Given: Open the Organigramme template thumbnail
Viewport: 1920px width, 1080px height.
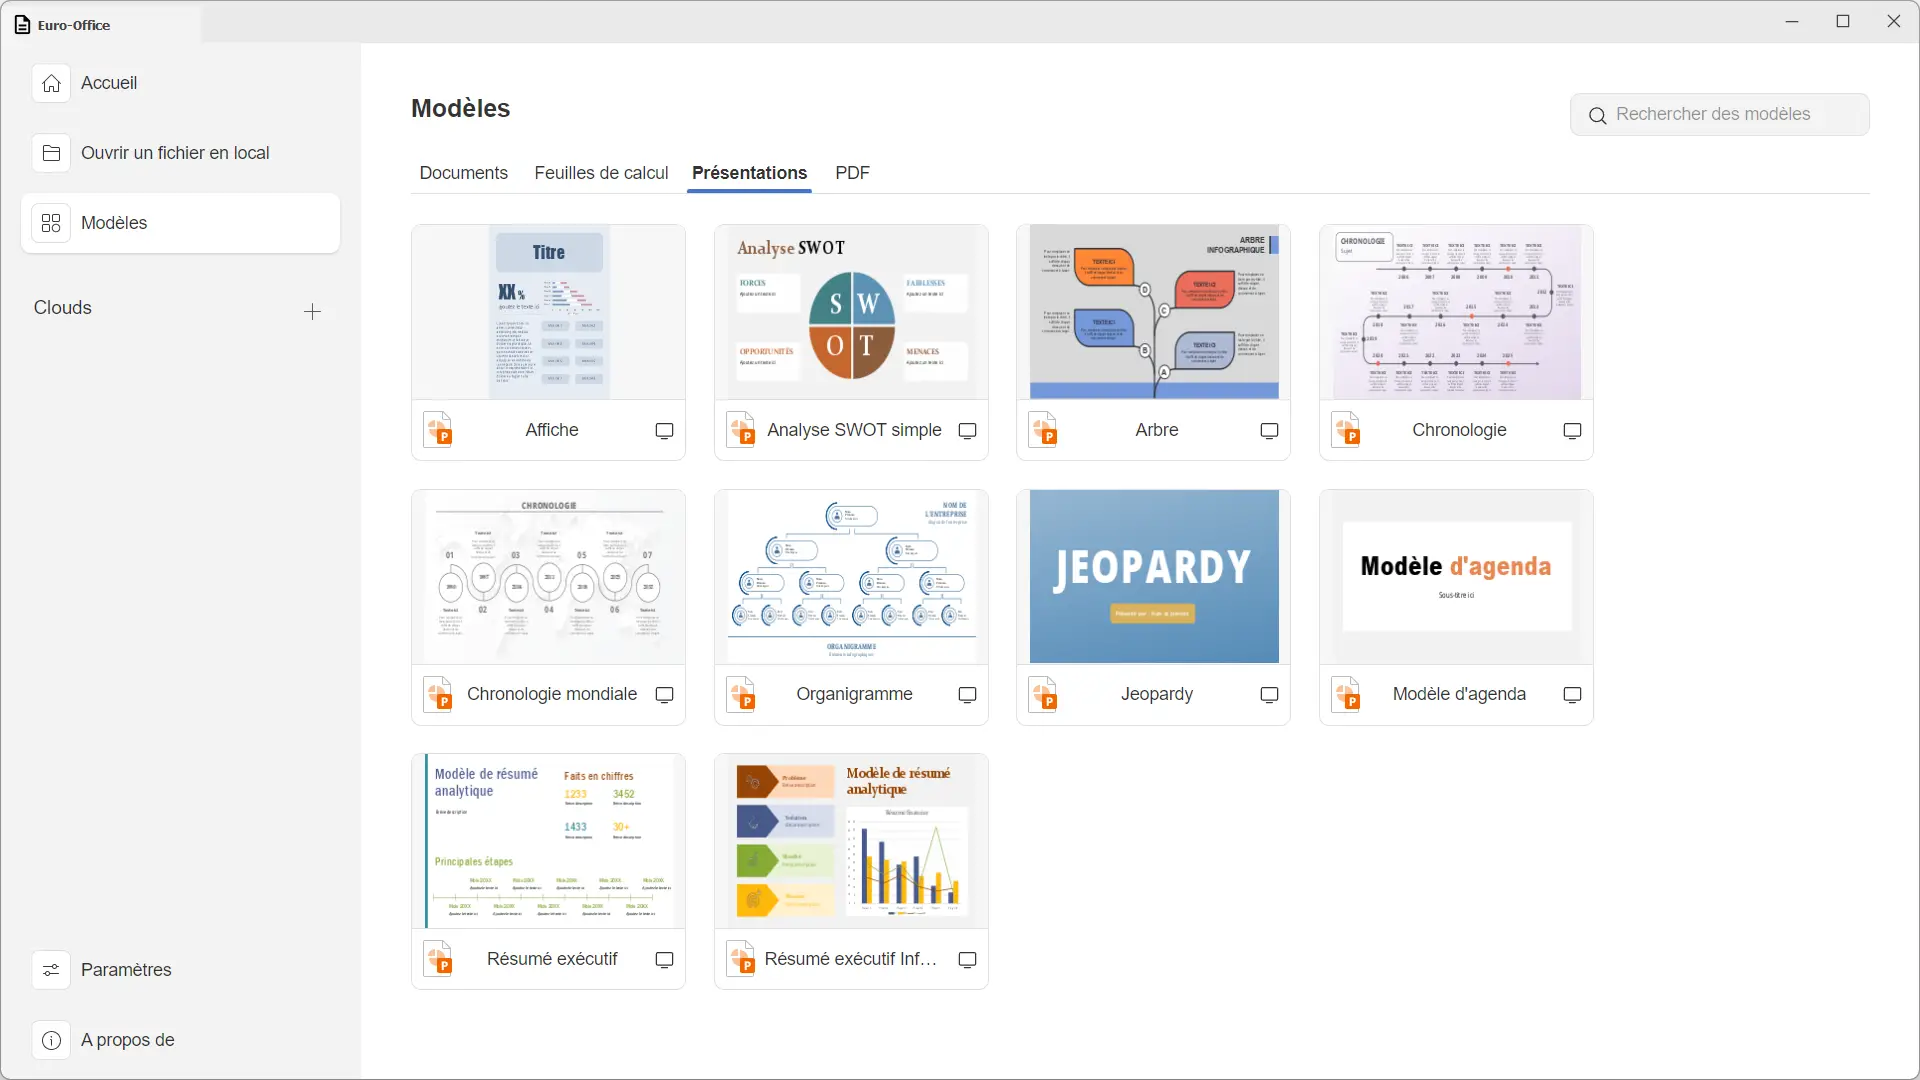Looking at the screenshot, I should 851,577.
